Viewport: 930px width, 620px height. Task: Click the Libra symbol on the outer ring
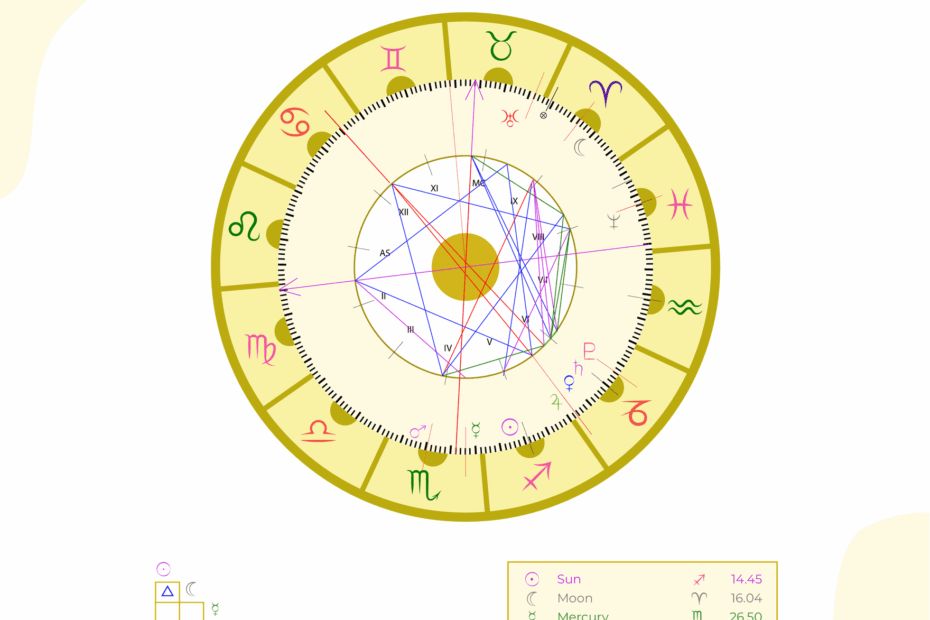point(319,431)
